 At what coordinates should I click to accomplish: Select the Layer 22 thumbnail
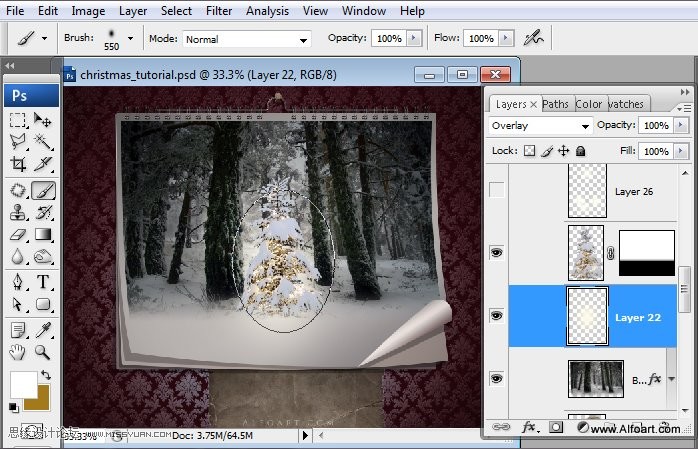(587, 316)
